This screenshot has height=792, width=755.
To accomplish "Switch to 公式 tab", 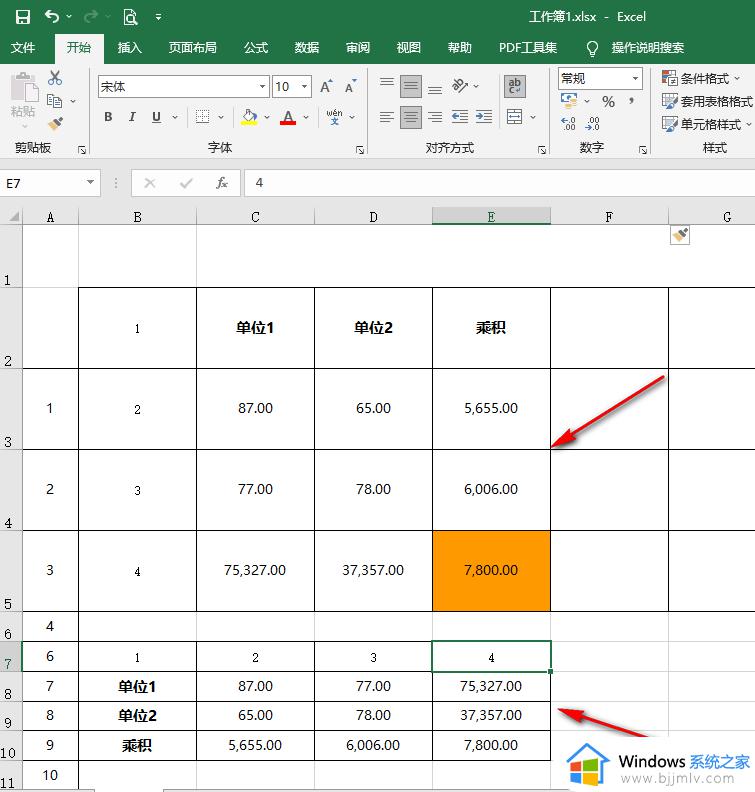I will point(256,47).
